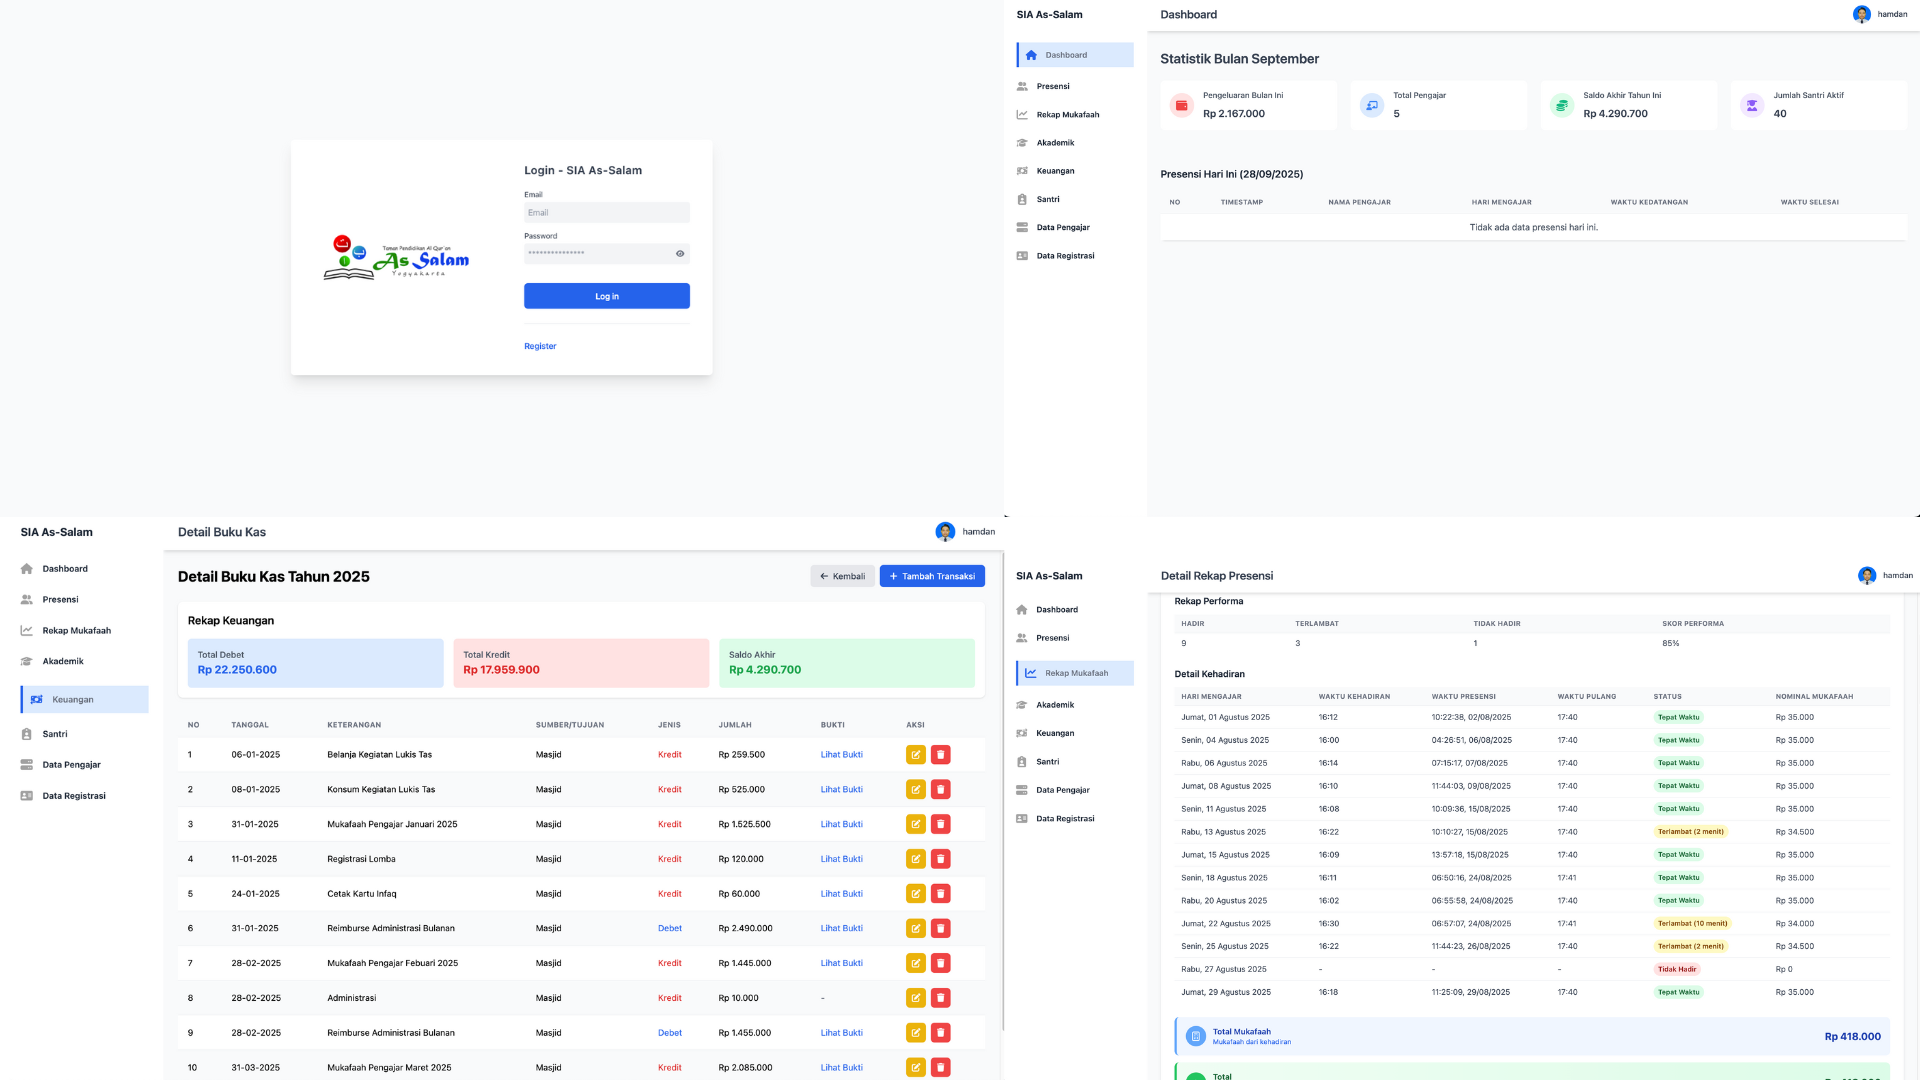The height and width of the screenshot is (1080, 1920).
Task: Click the blue Log in button
Action: coord(606,296)
